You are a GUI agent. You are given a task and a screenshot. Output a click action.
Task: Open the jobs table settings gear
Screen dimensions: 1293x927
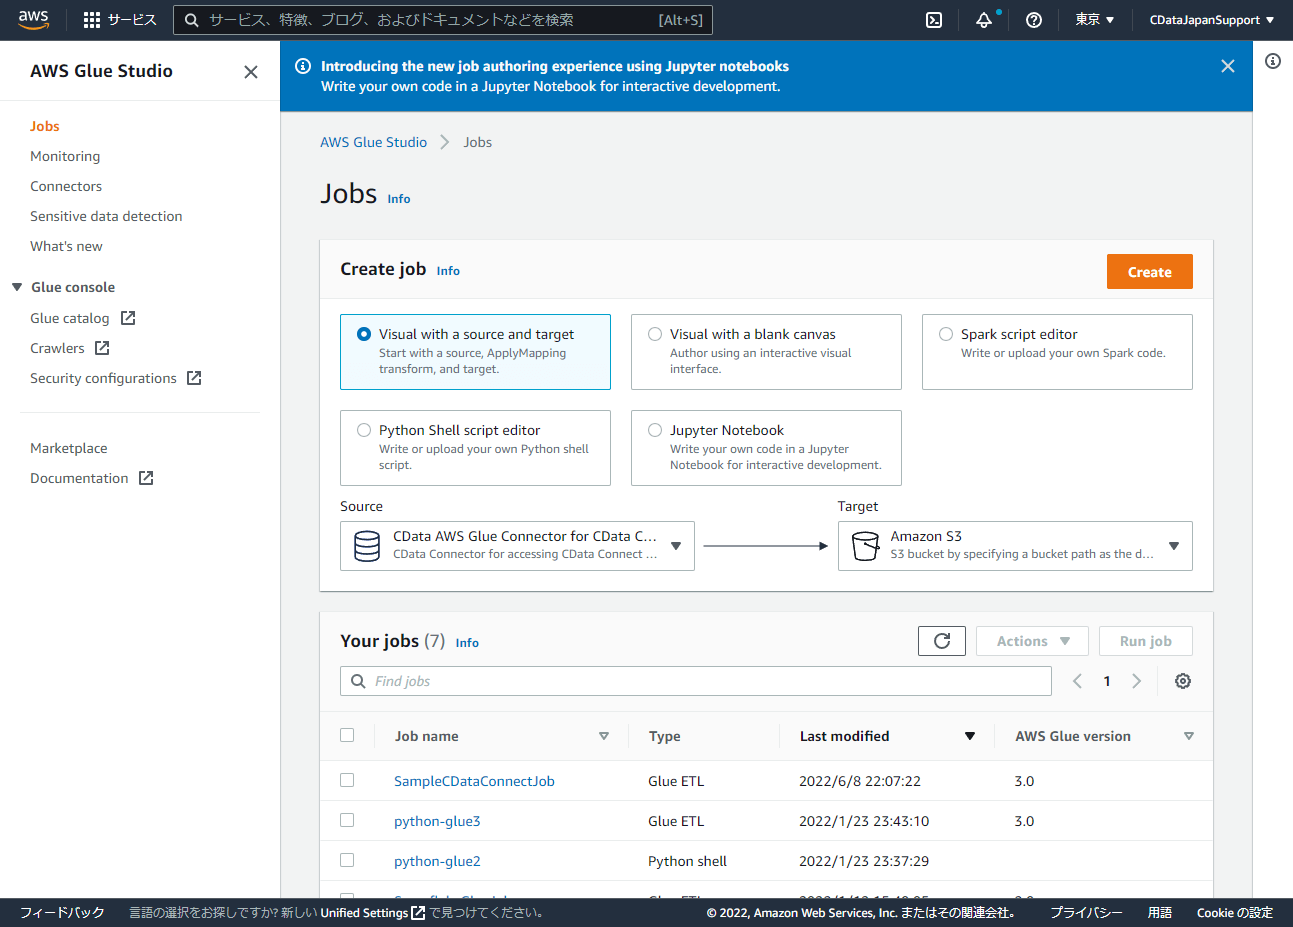click(1182, 681)
